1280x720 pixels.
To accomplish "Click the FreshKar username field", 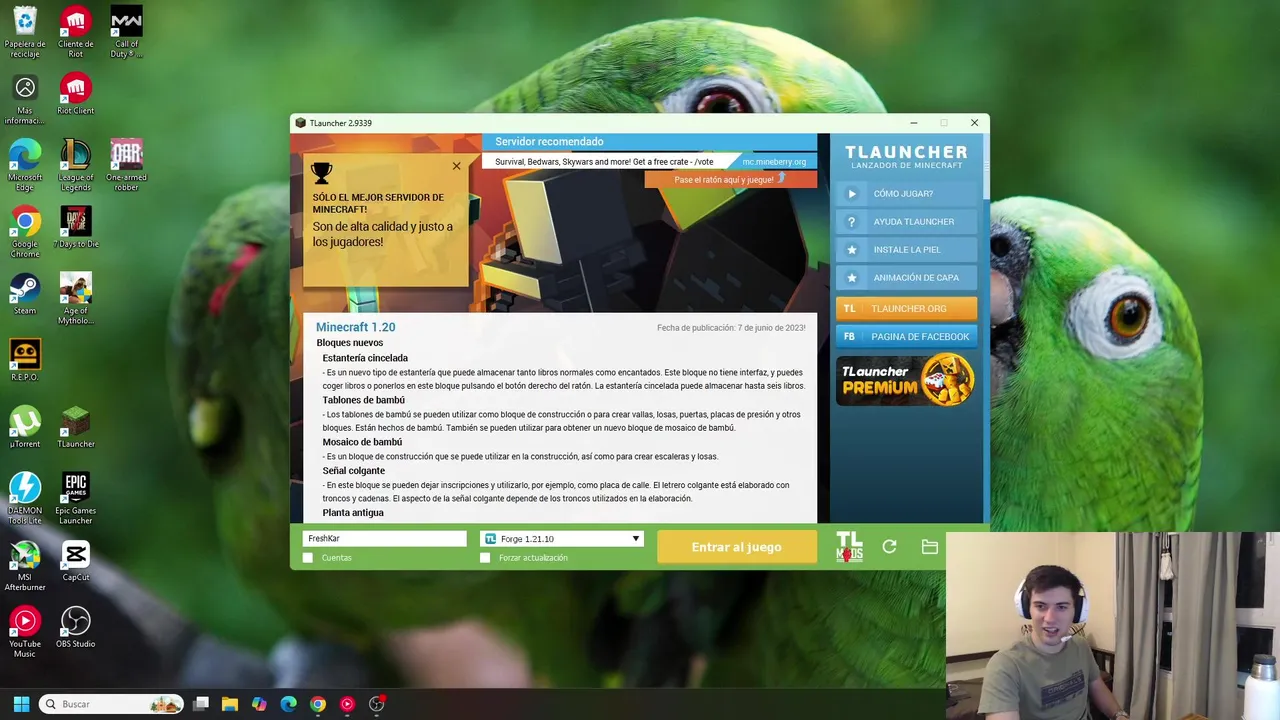I will click(385, 539).
